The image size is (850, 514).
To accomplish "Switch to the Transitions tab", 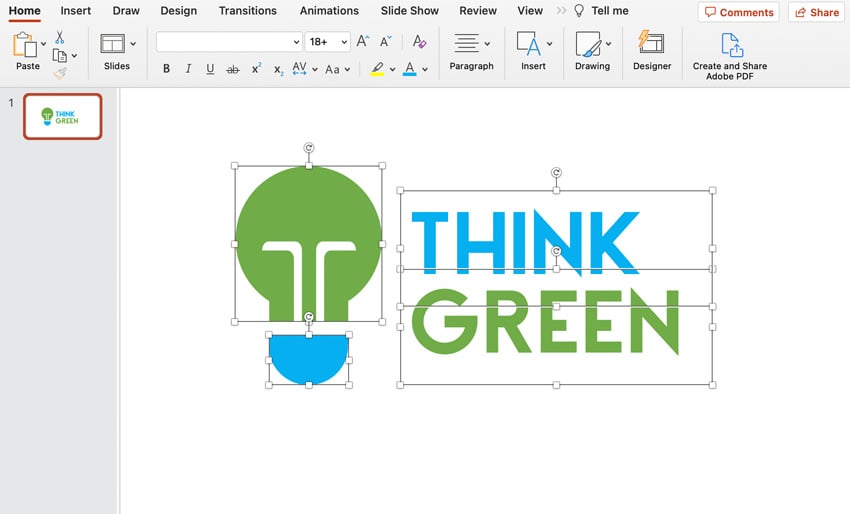I will tap(247, 11).
